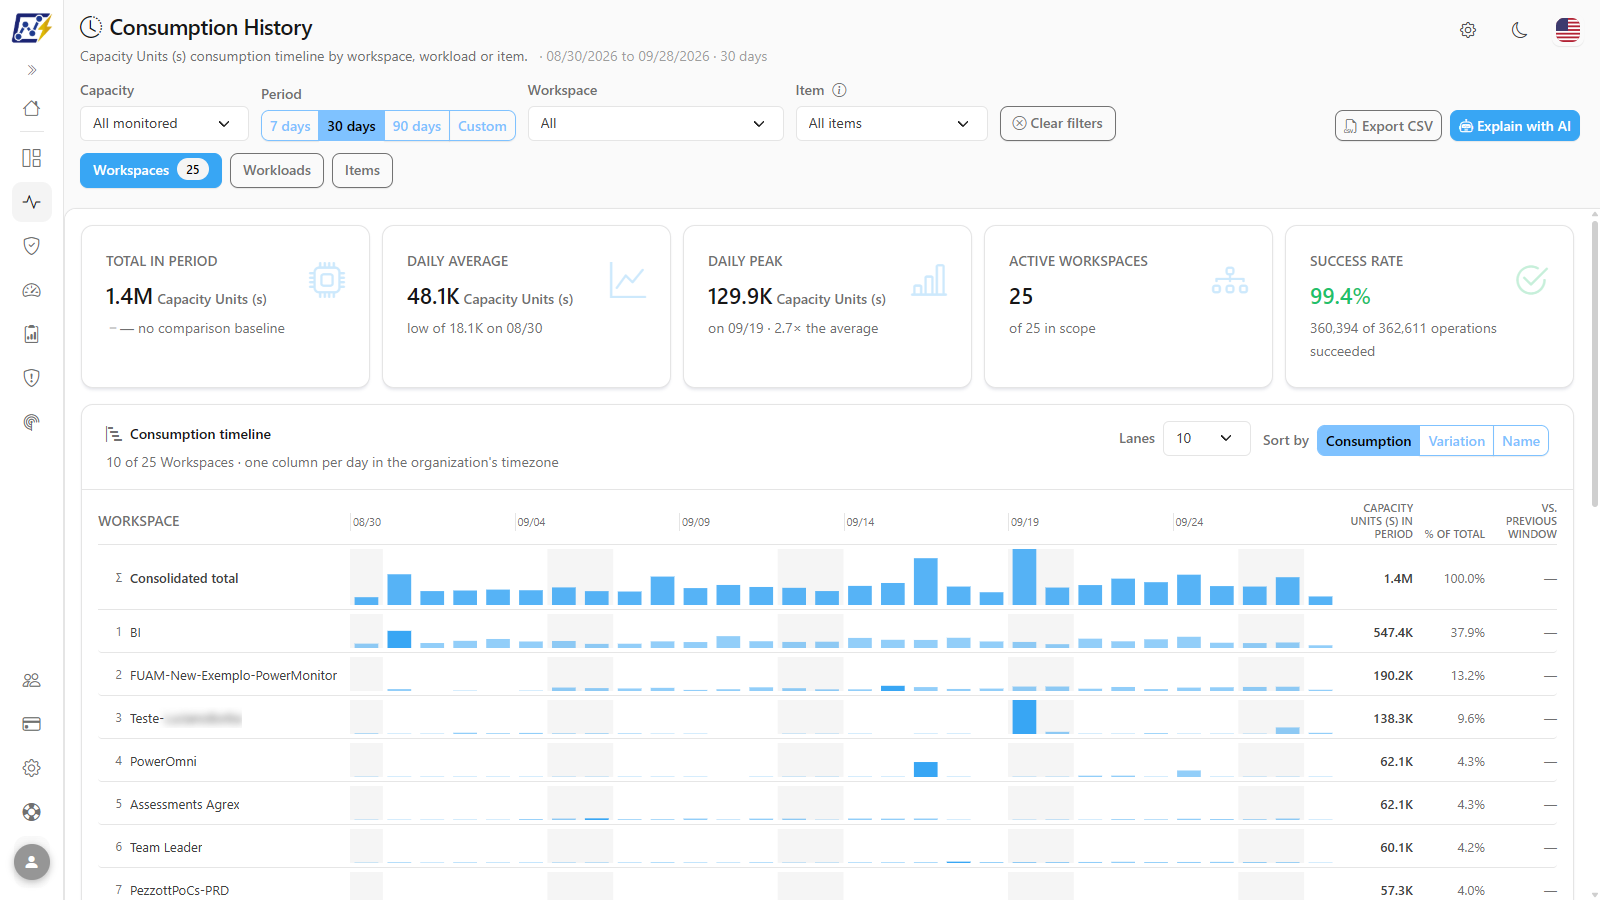Select the activity pulse icon in sidebar
The height and width of the screenshot is (900, 1600).
[x=32, y=202]
